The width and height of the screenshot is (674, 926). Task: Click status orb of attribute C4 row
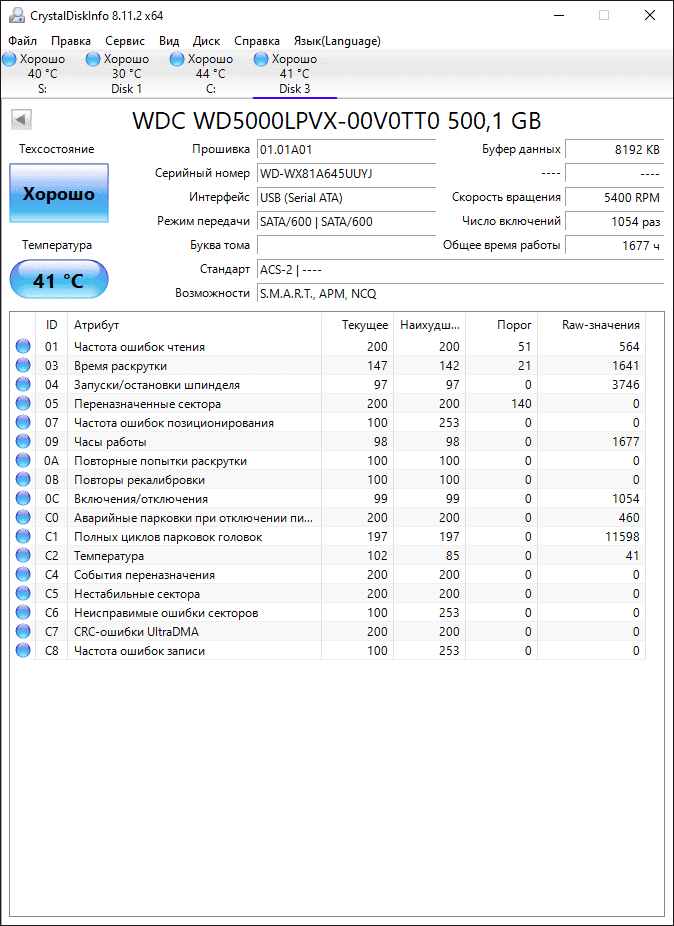pyautogui.click(x=22, y=575)
